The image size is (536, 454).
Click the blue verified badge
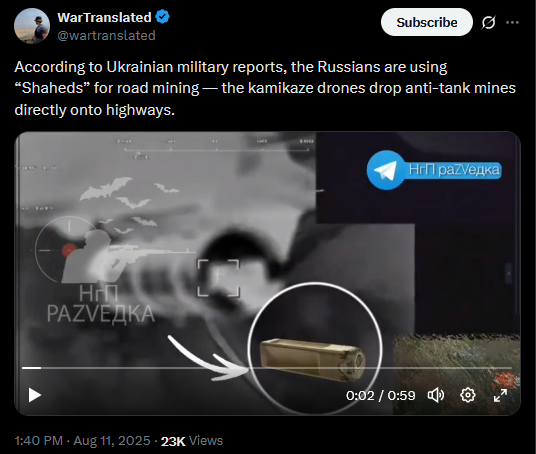tap(162, 17)
